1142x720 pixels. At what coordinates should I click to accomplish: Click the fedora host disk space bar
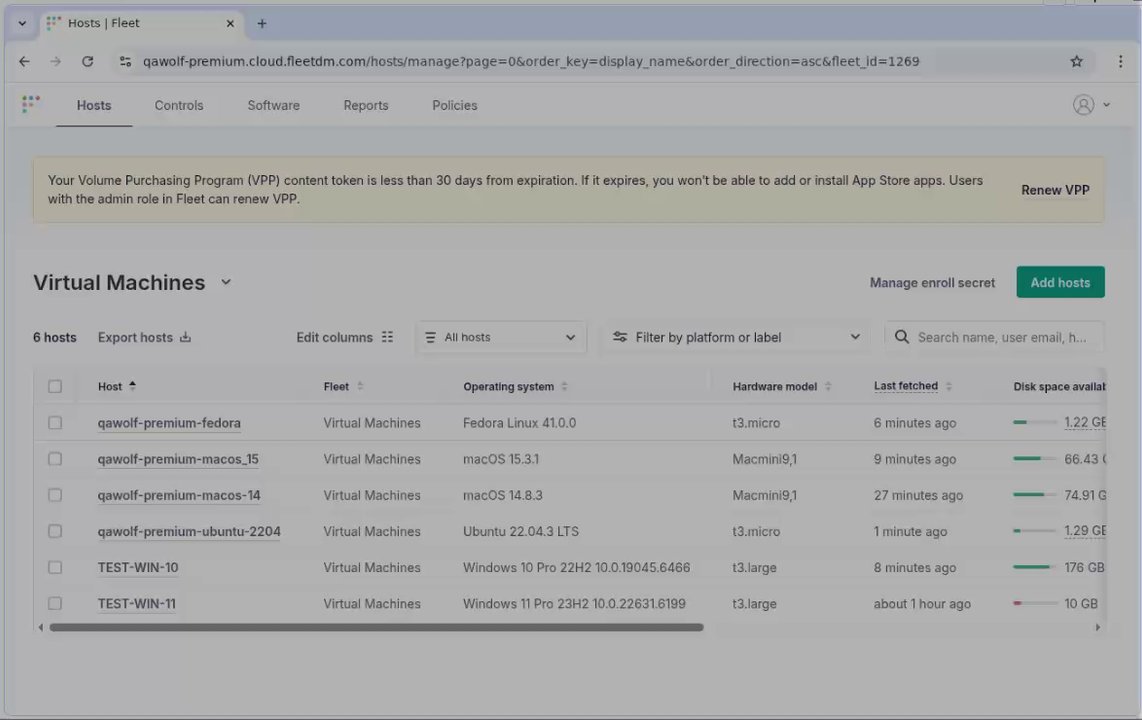click(1034, 422)
